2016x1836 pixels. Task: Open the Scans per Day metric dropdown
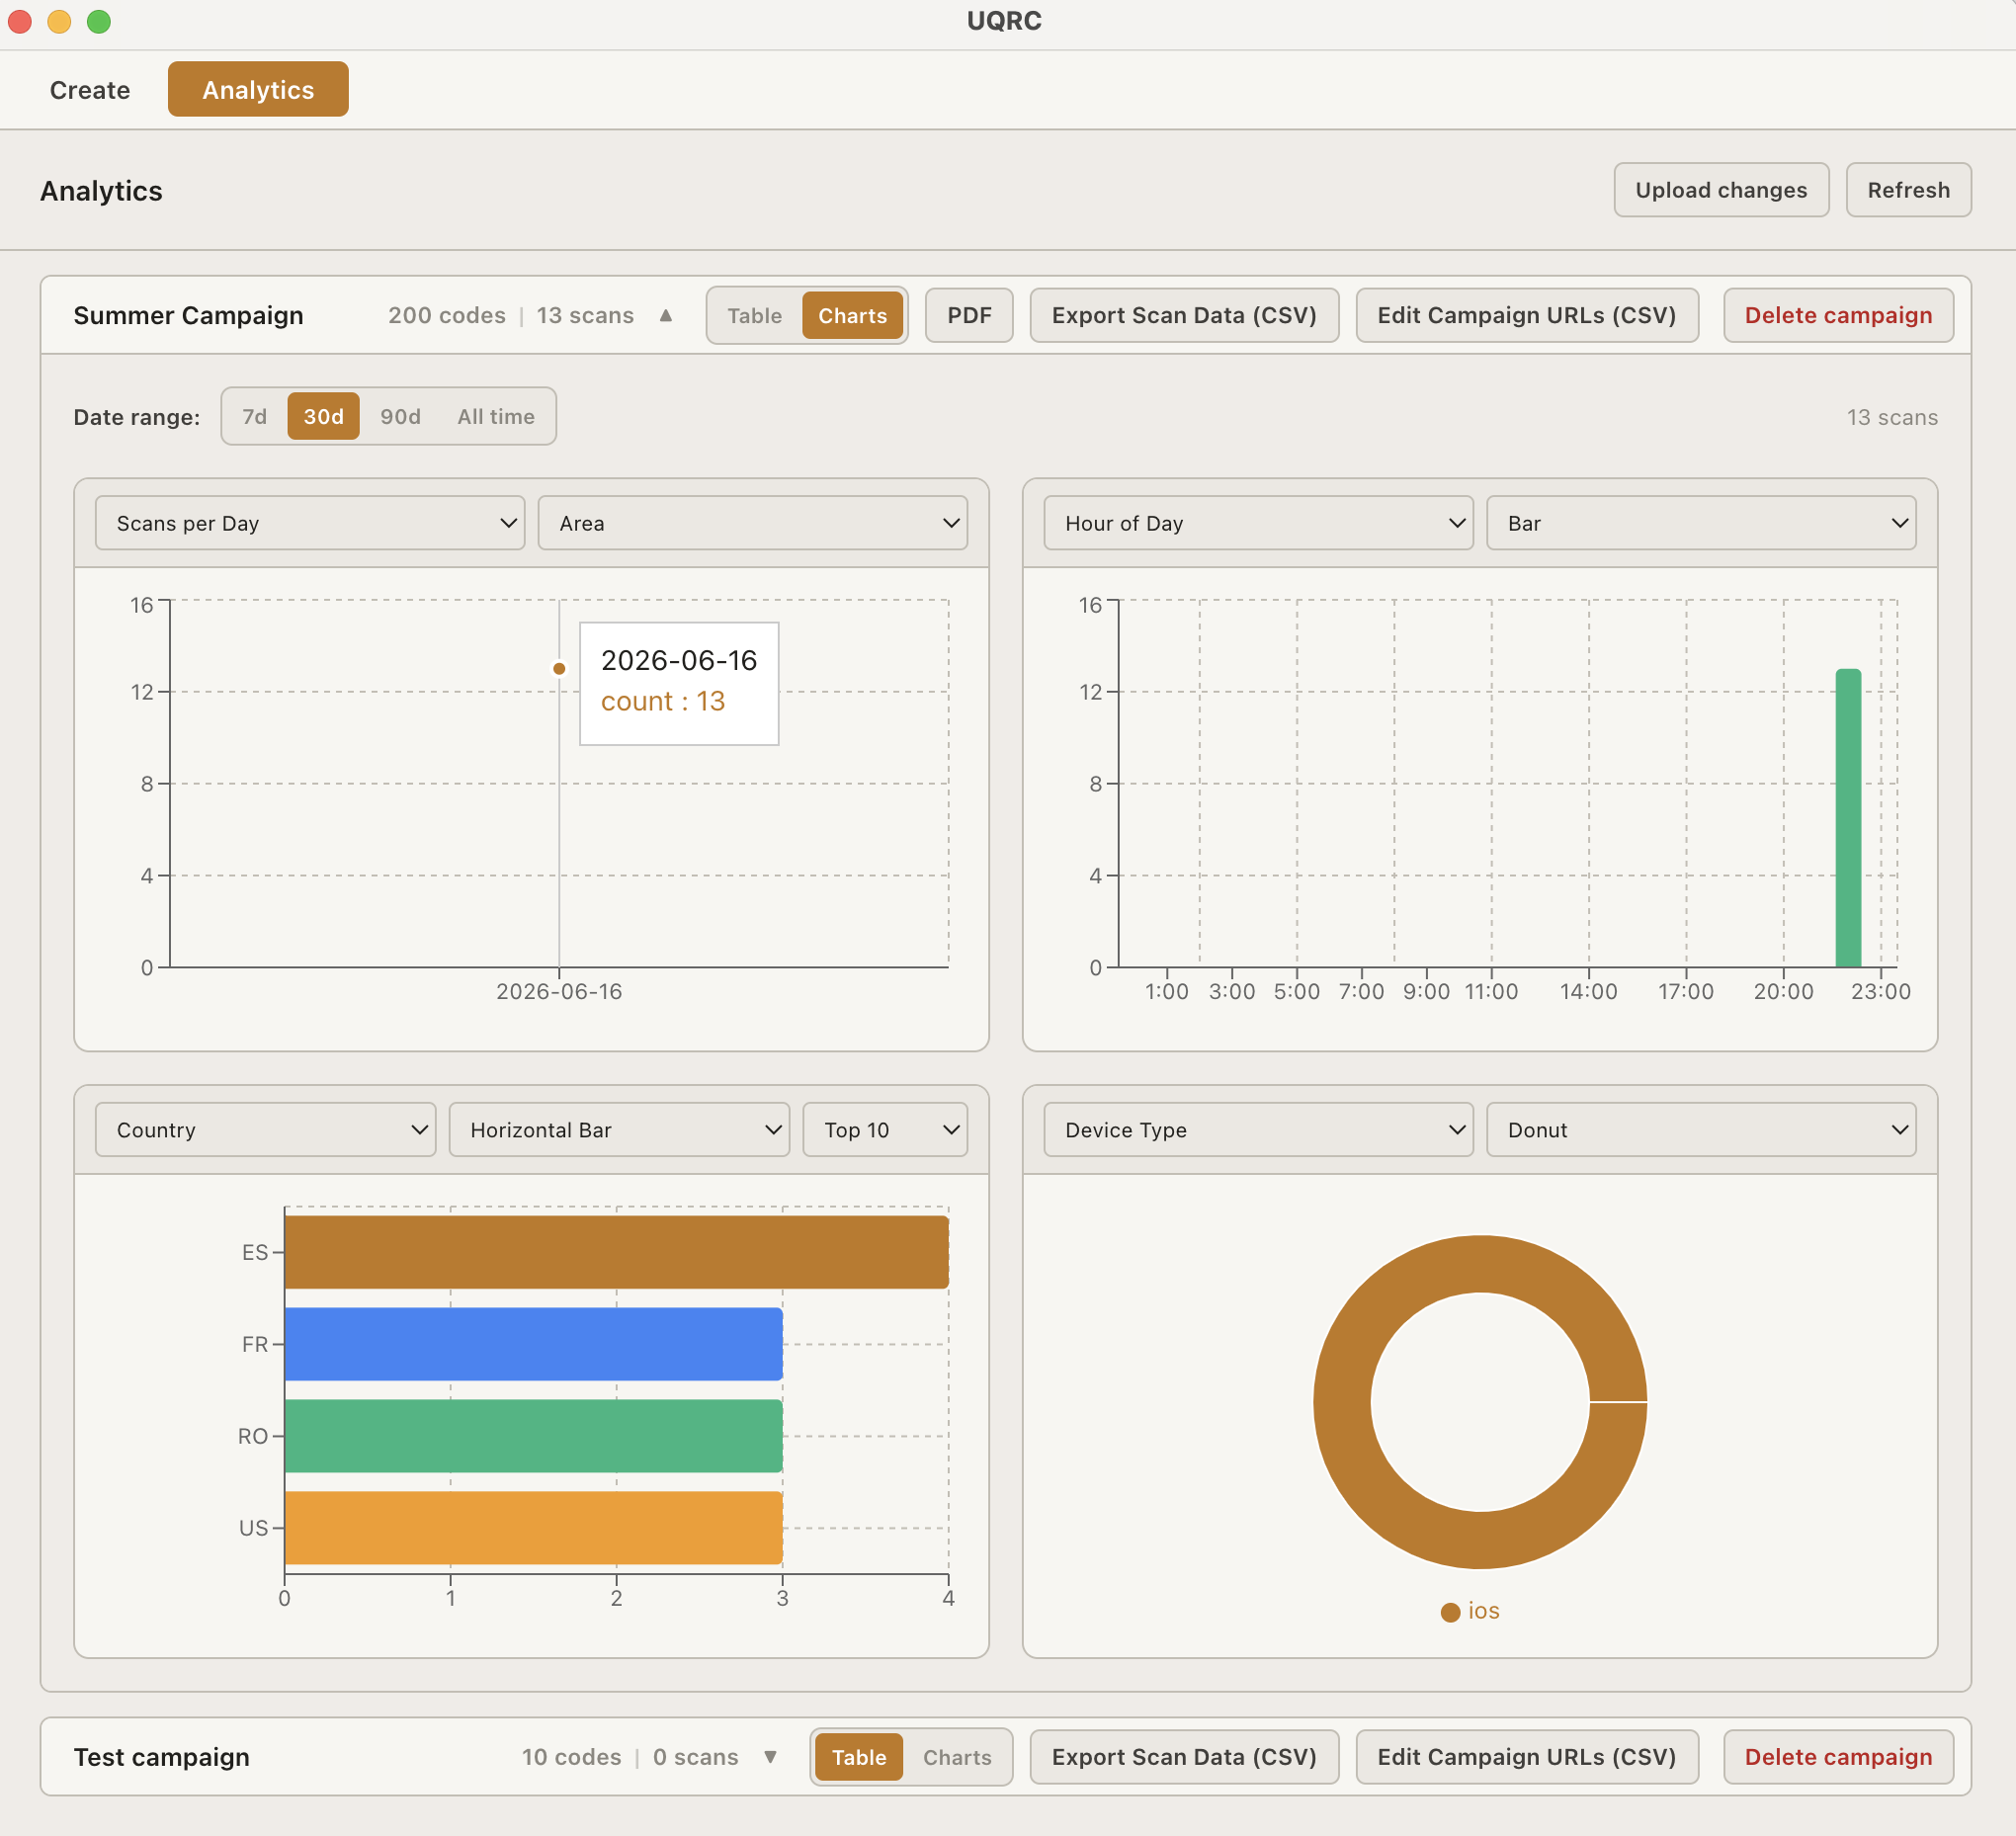[x=310, y=523]
